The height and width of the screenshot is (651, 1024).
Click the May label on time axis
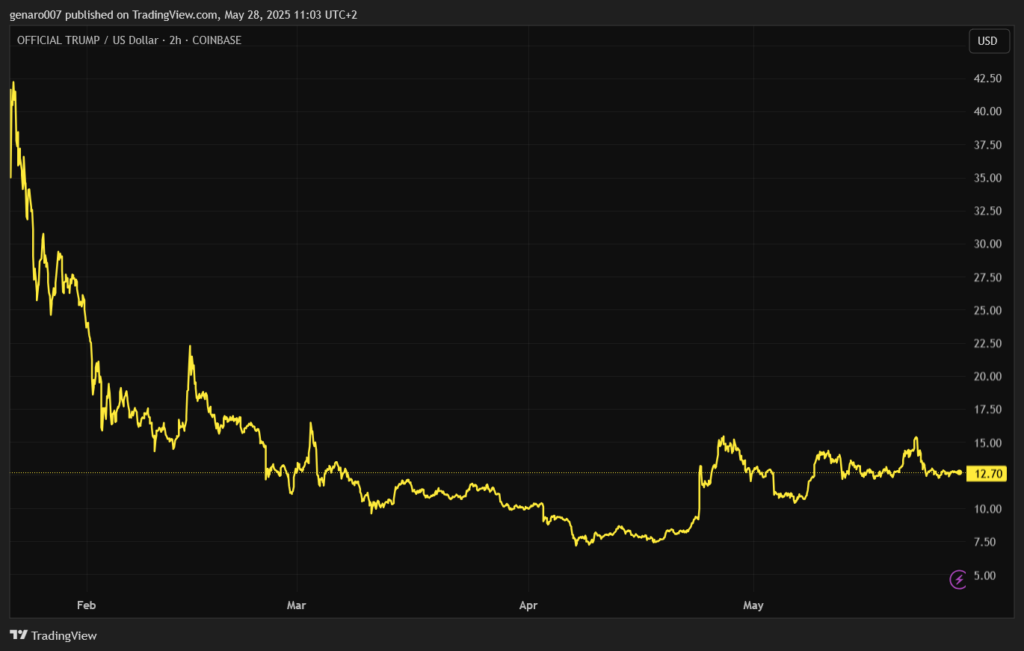pyautogui.click(x=753, y=605)
